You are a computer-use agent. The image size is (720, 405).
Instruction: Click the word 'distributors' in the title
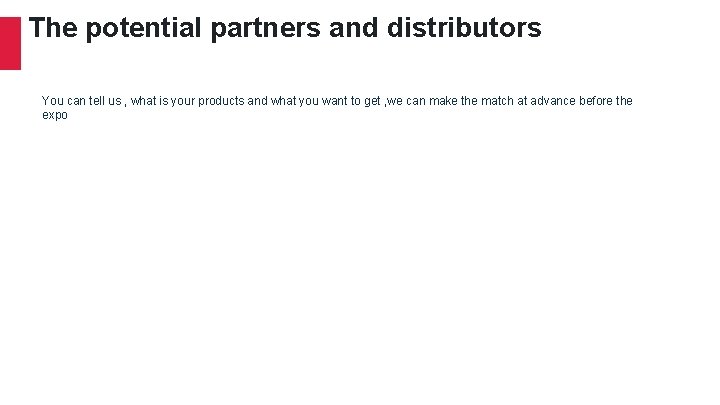pyautogui.click(x=464, y=28)
